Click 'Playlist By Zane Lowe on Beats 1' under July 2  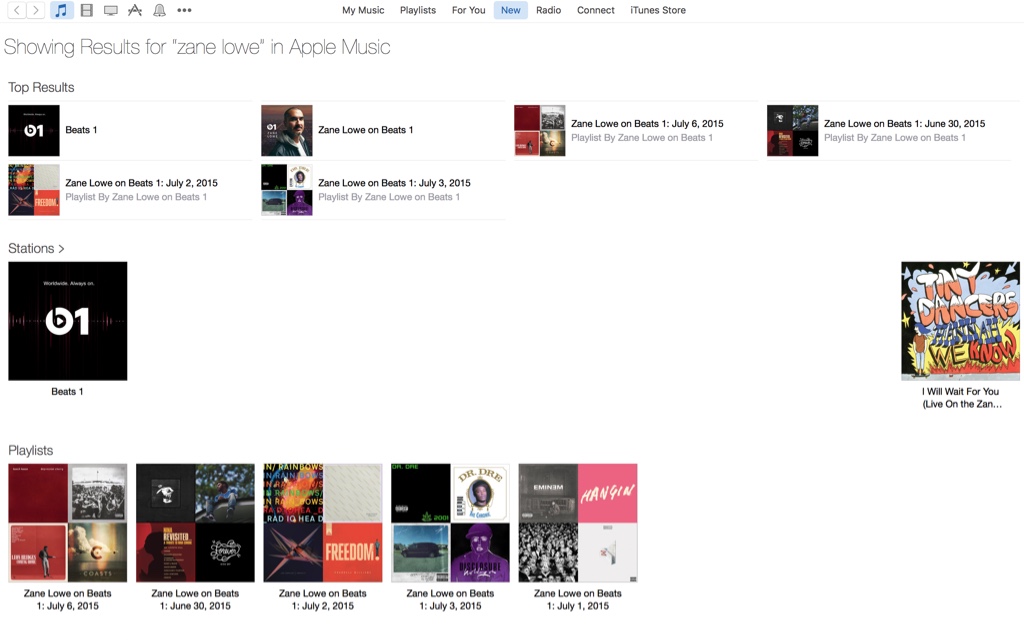[x=136, y=197]
